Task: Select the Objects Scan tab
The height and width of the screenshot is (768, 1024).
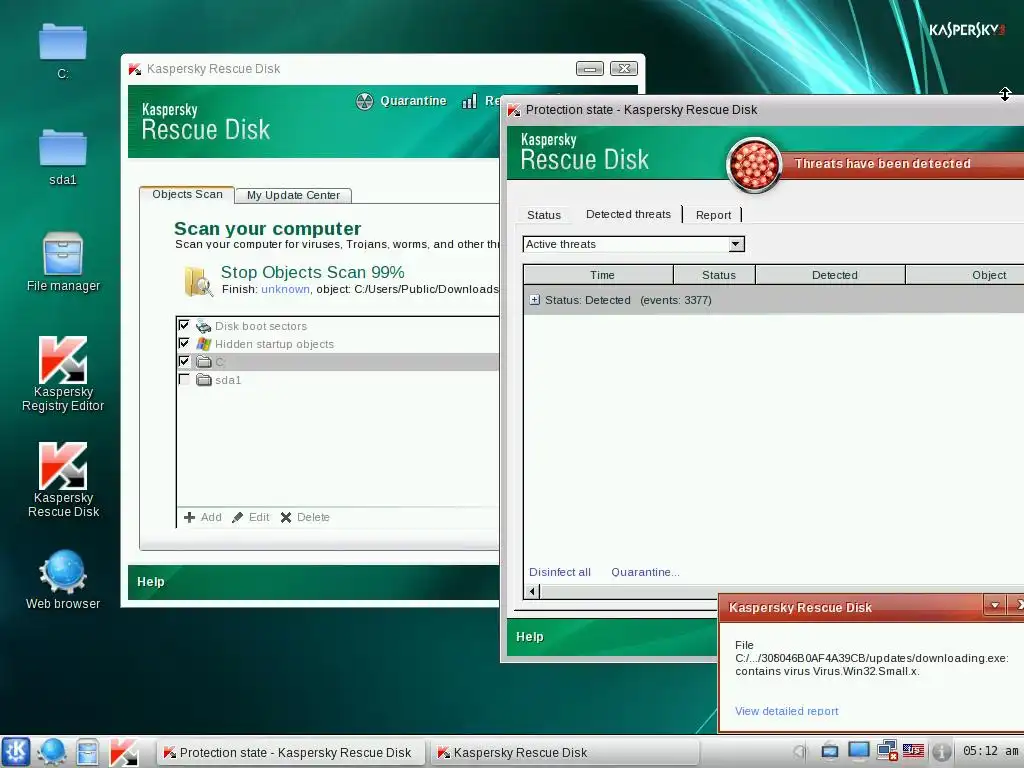Action: tap(187, 195)
